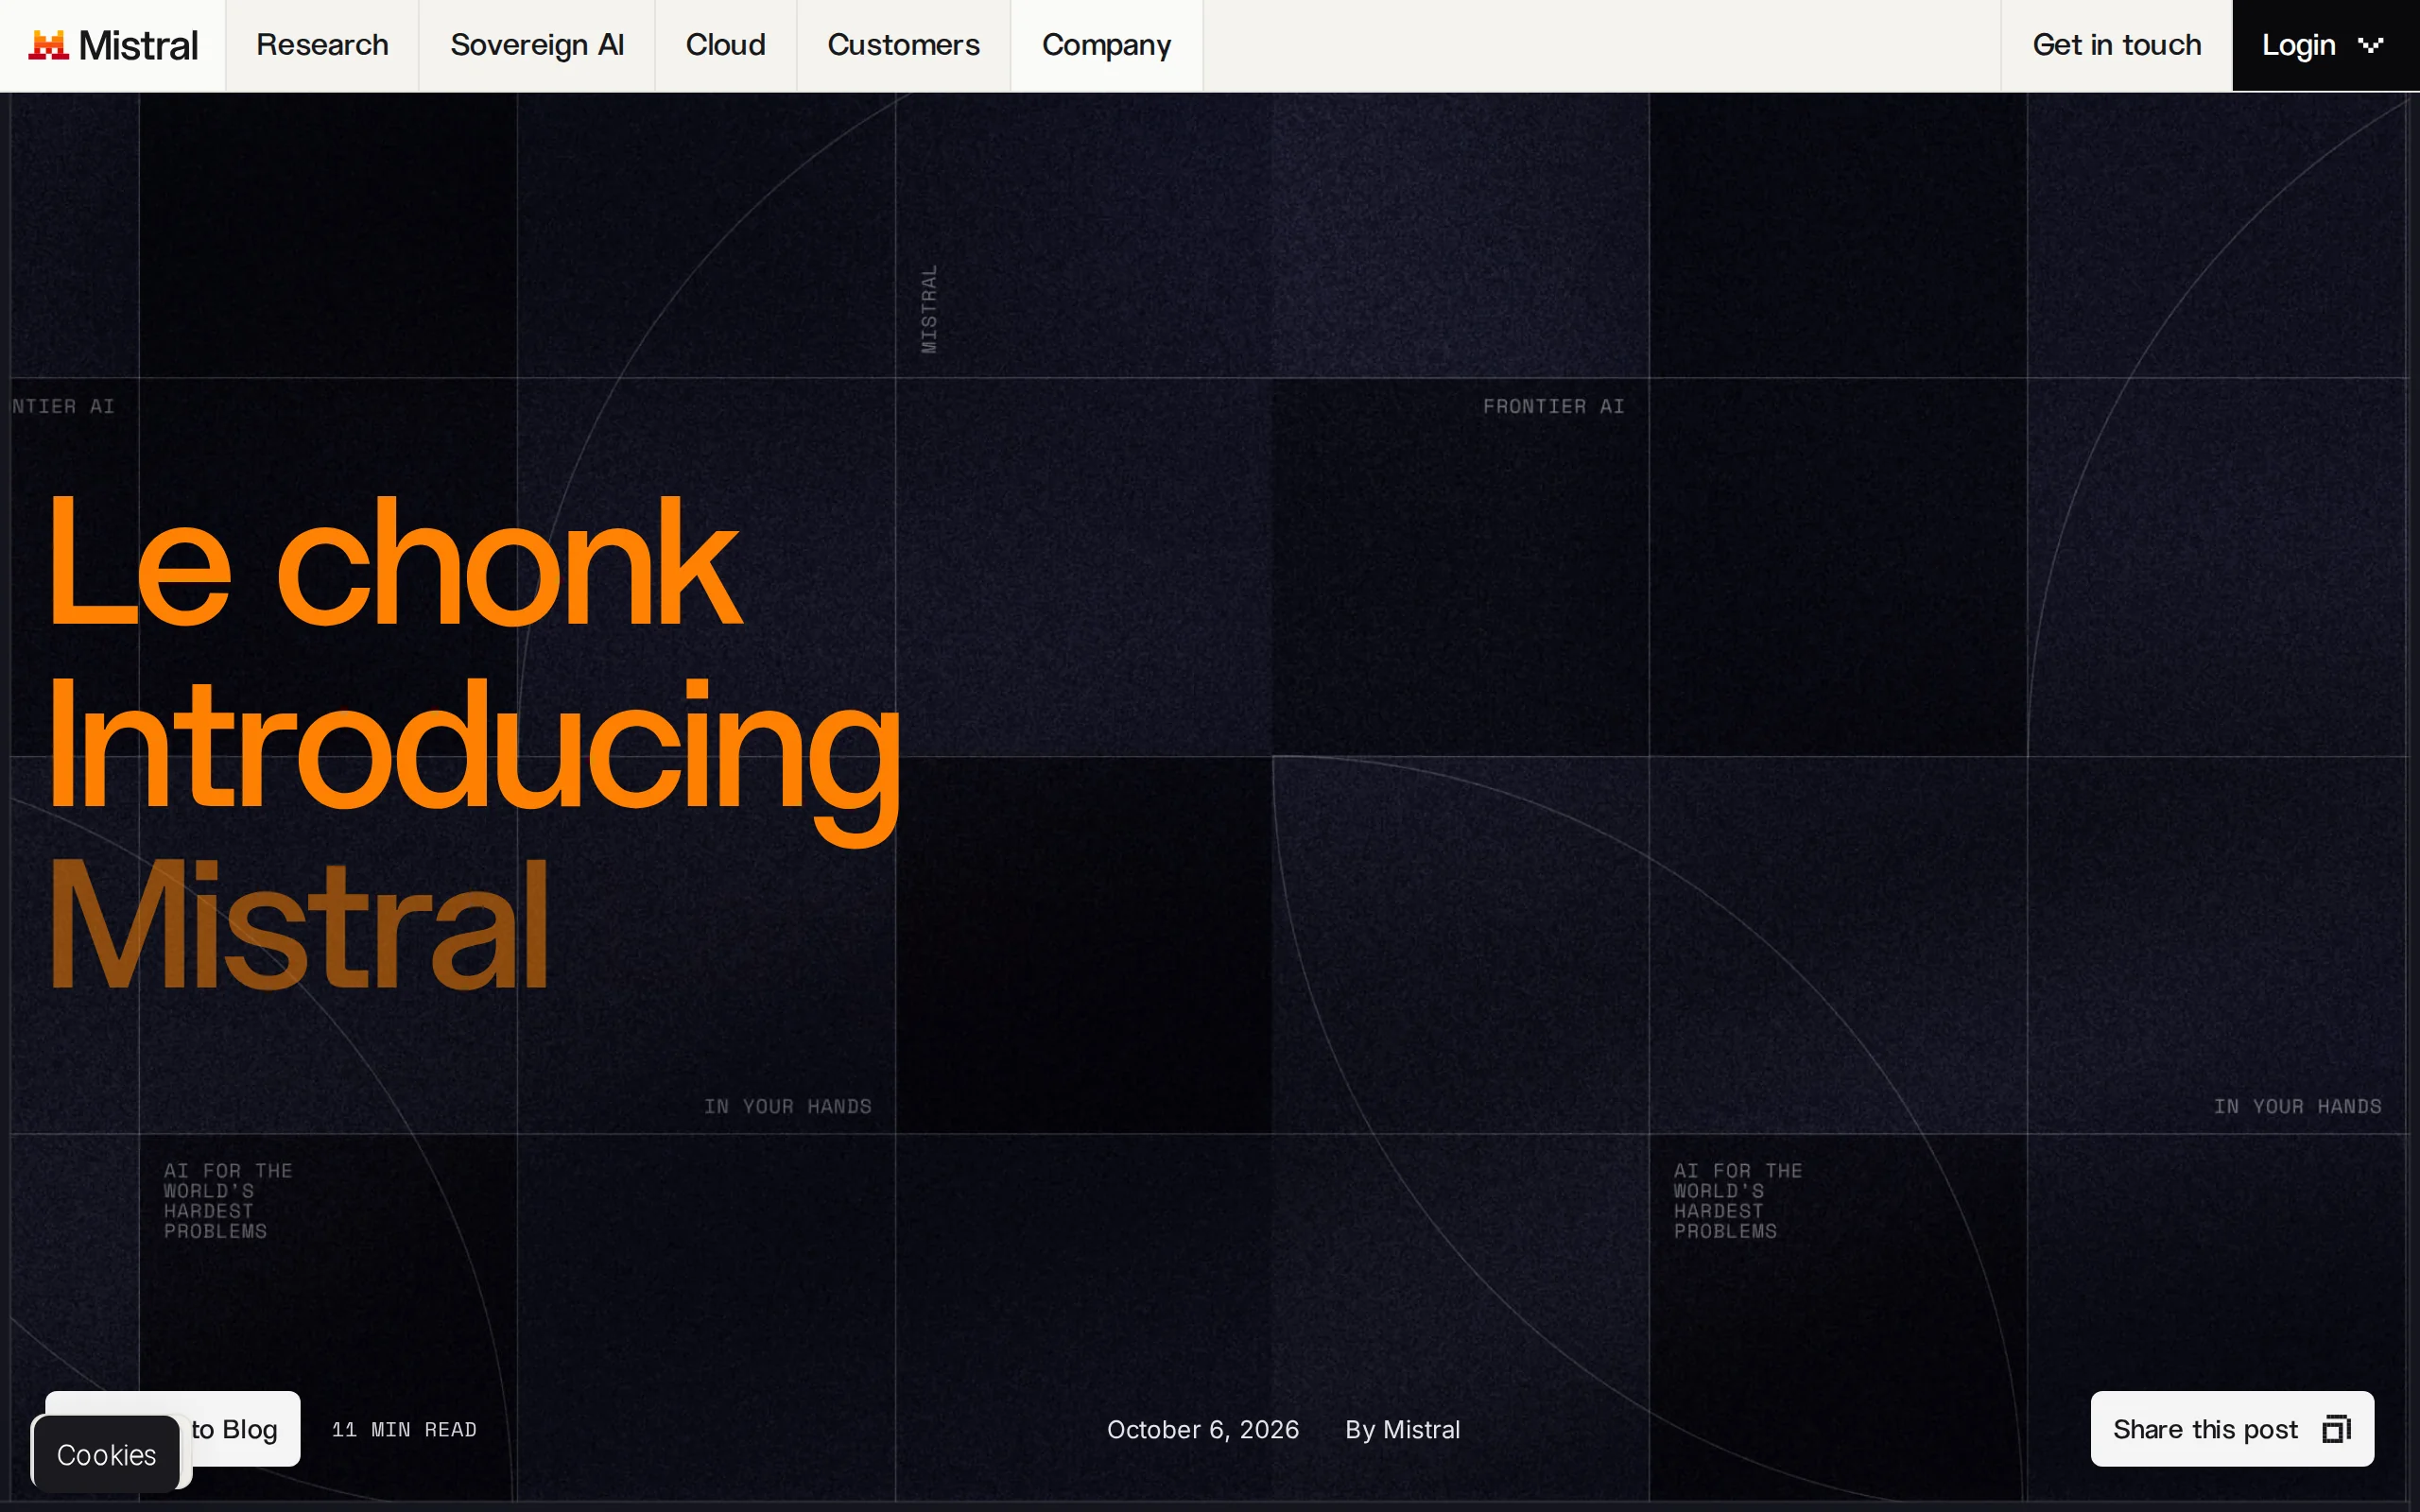Viewport: 2420px width, 1512px height.
Task: Expand the Company navigation item
Action: tap(1107, 45)
